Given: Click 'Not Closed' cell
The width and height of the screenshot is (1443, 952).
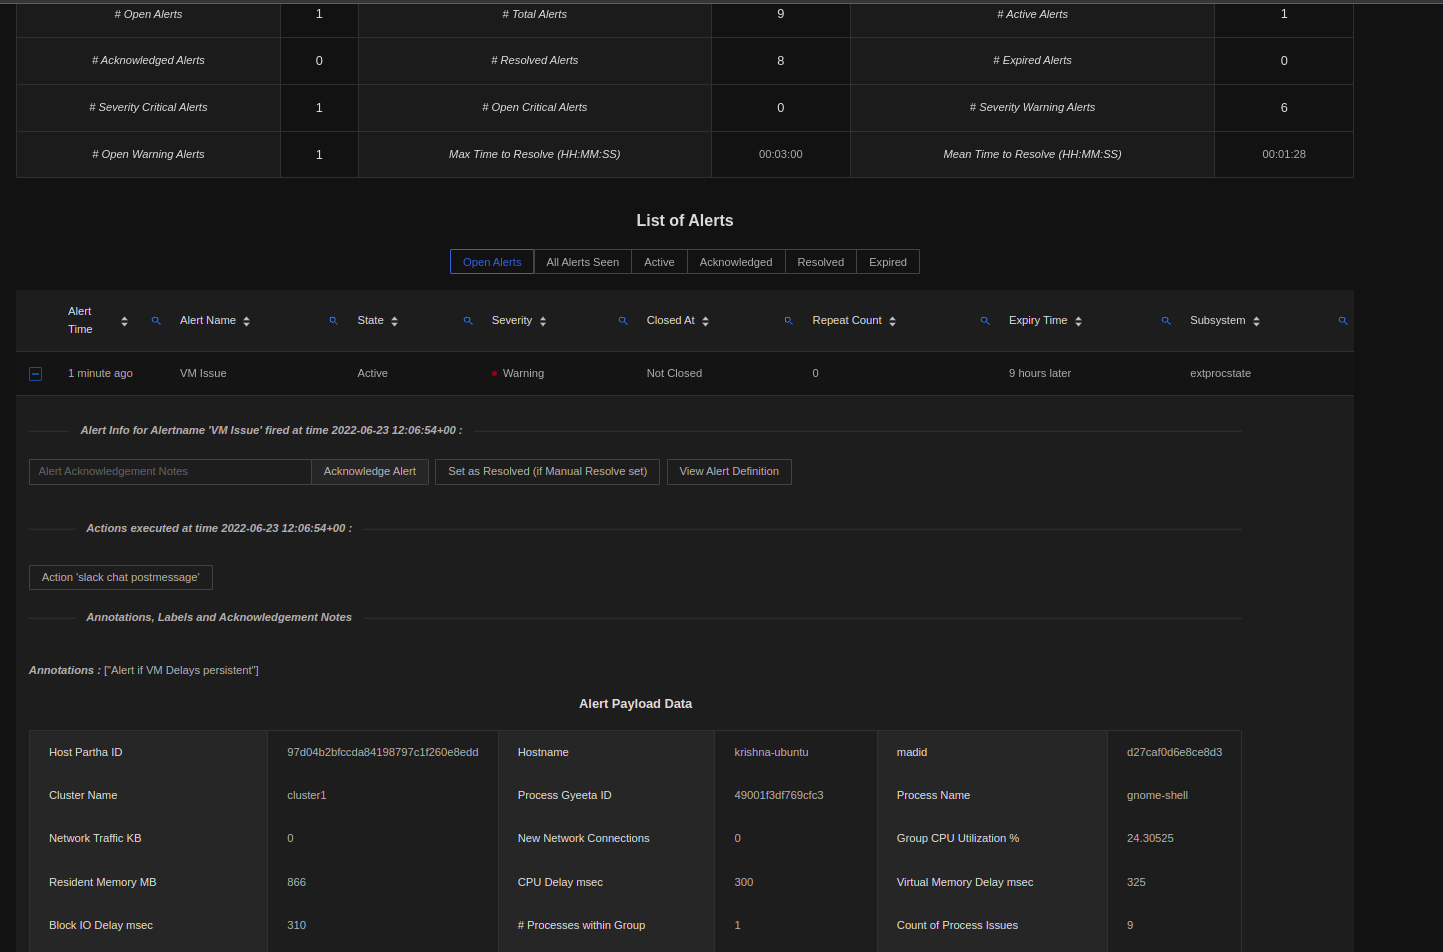Looking at the screenshot, I should [x=674, y=374].
